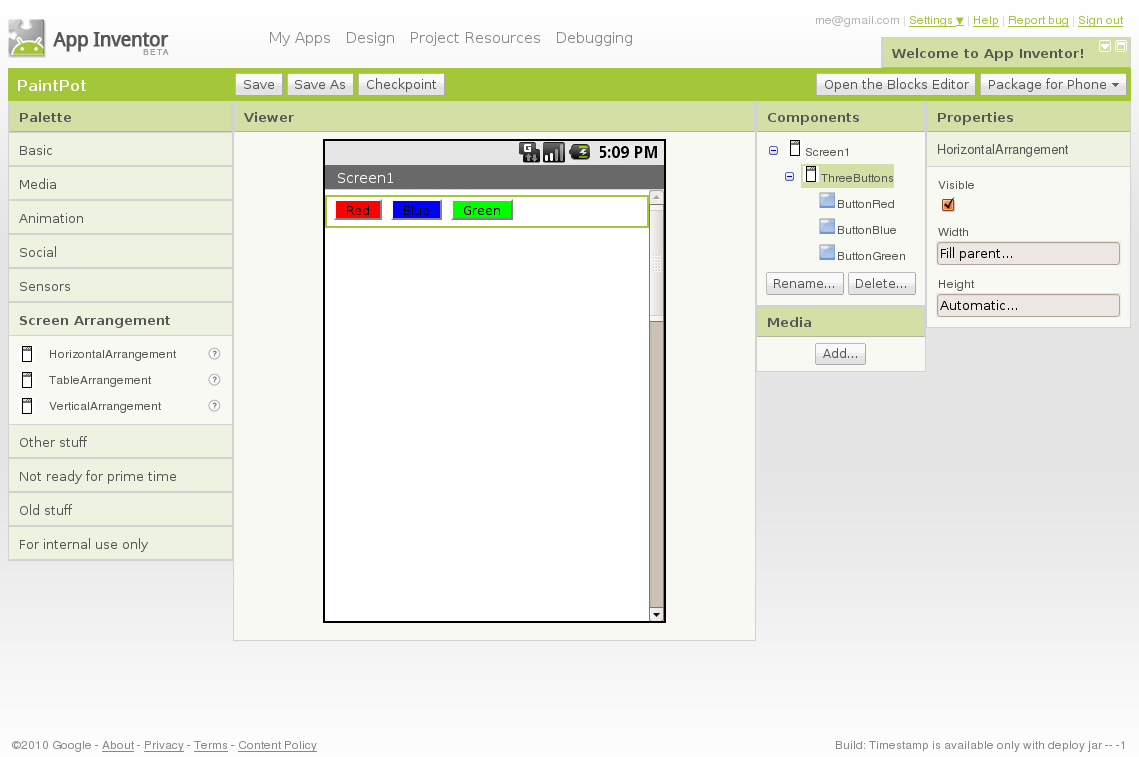Expand the Basic palette section
1139x757 pixels.
pyautogui.click(x=121, y=150)
